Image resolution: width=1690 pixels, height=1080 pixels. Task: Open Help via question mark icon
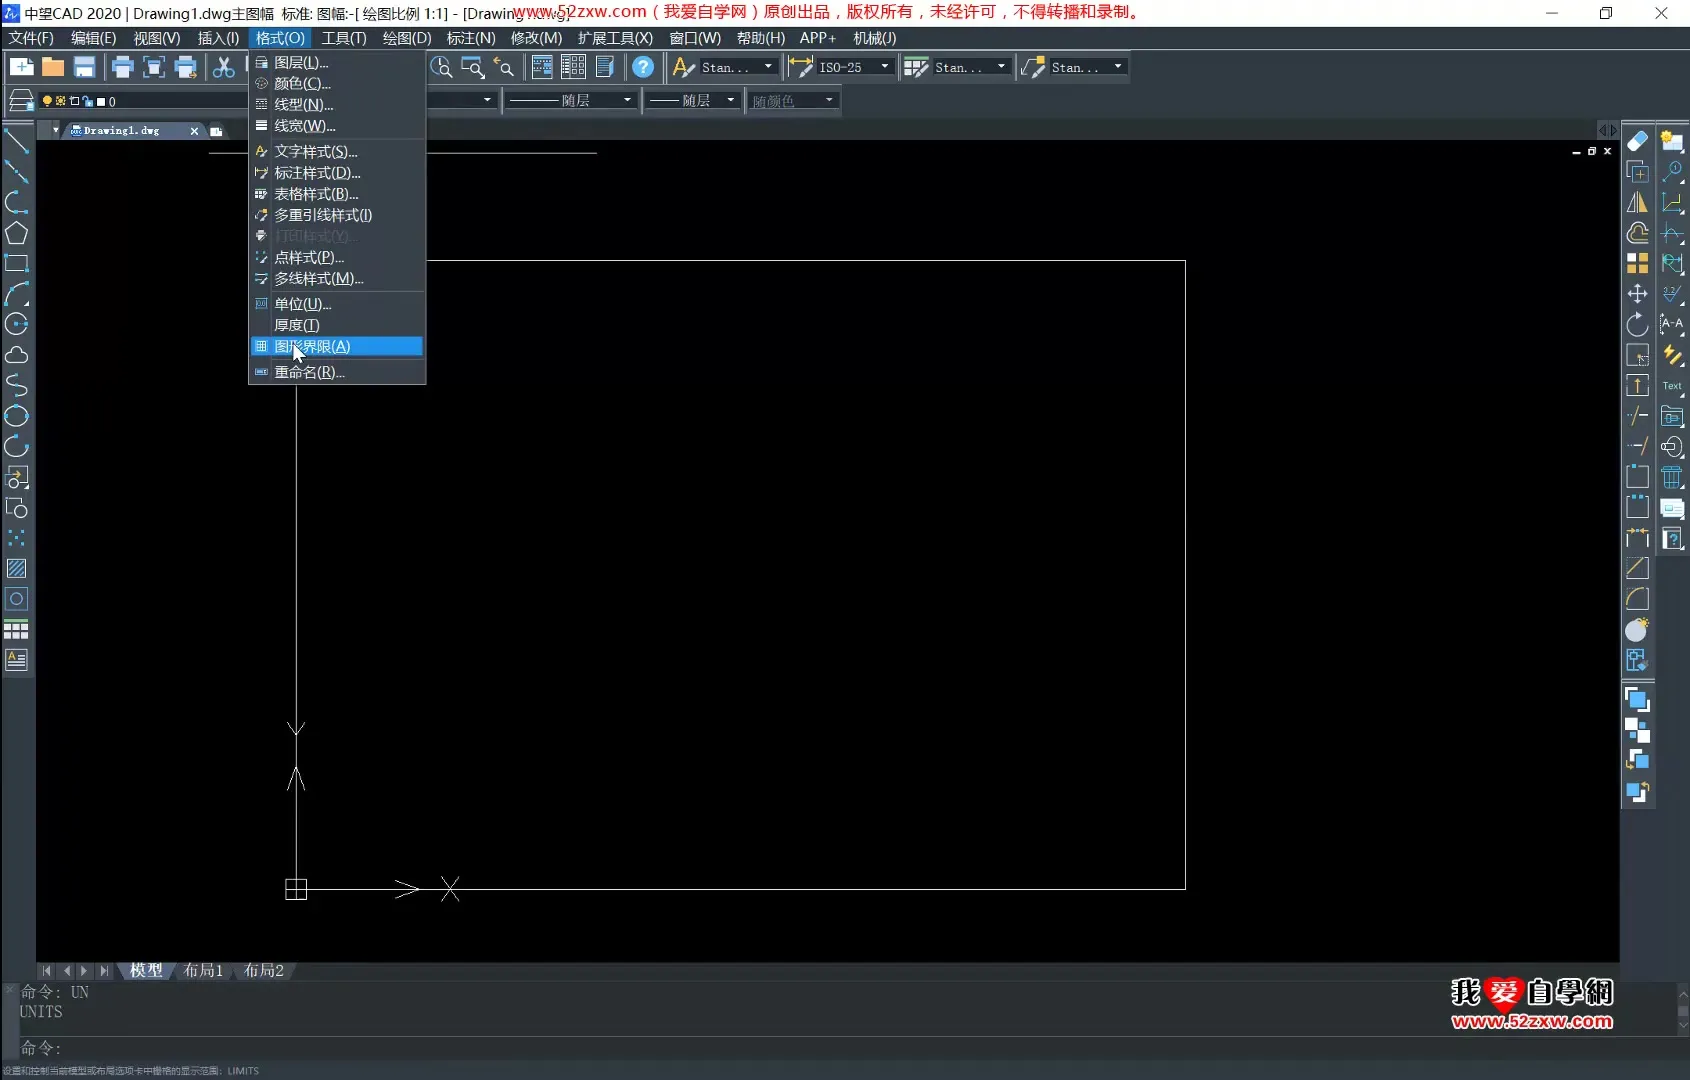coord(643,67)
